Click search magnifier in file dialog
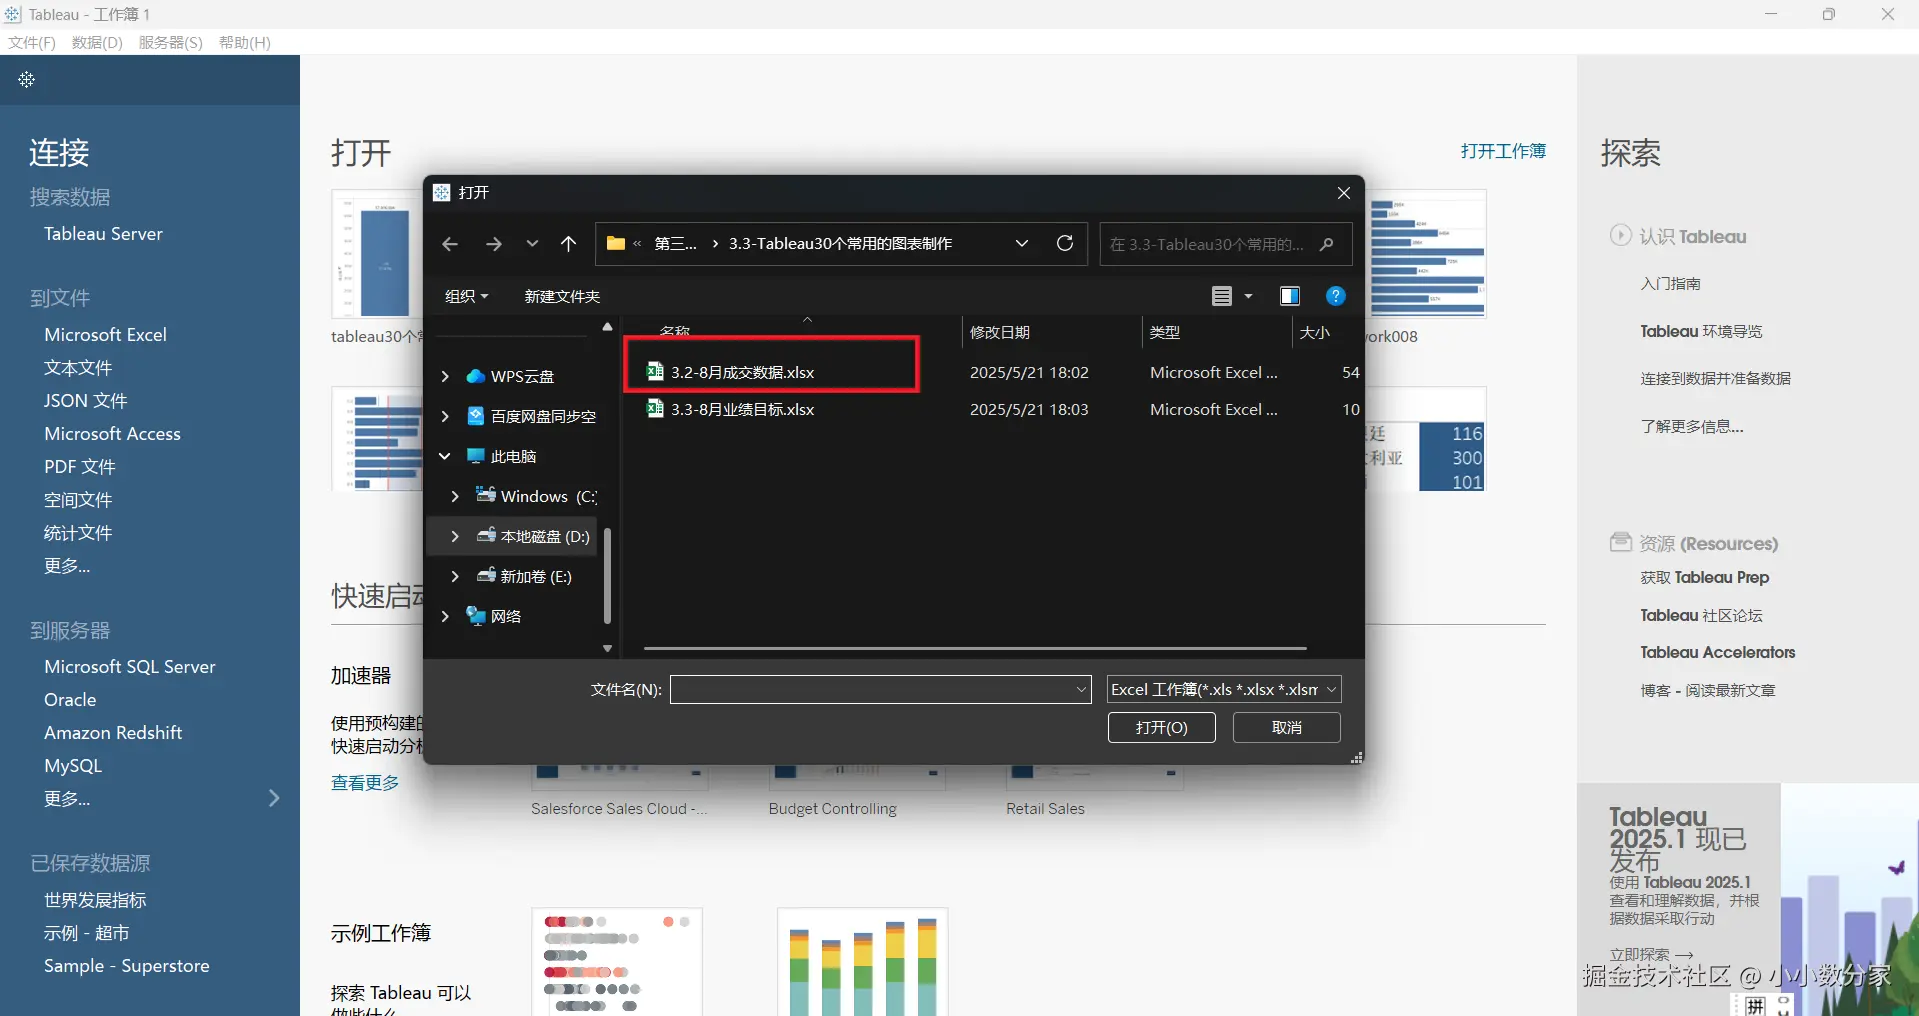 point(1327,244)
